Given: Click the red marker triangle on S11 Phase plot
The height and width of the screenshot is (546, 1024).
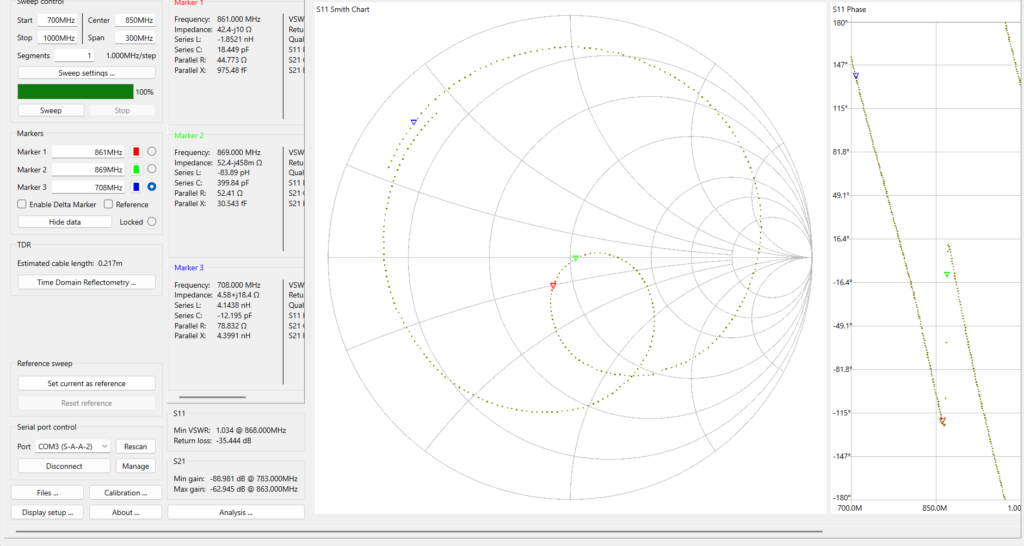Looking at the screenshot, I should pos(942,421).
